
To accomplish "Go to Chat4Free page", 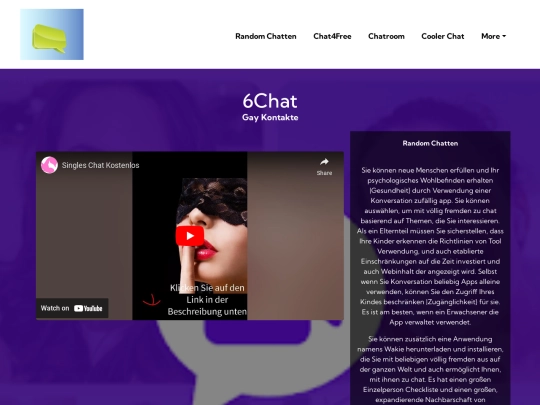I will click(332, 36).
